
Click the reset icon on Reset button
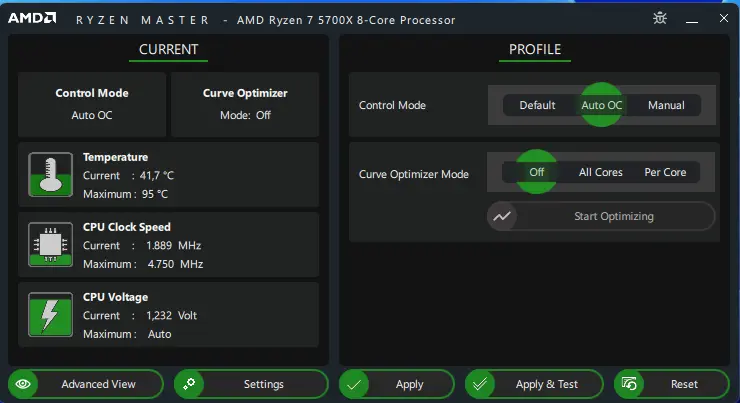(x=629, y=384)
